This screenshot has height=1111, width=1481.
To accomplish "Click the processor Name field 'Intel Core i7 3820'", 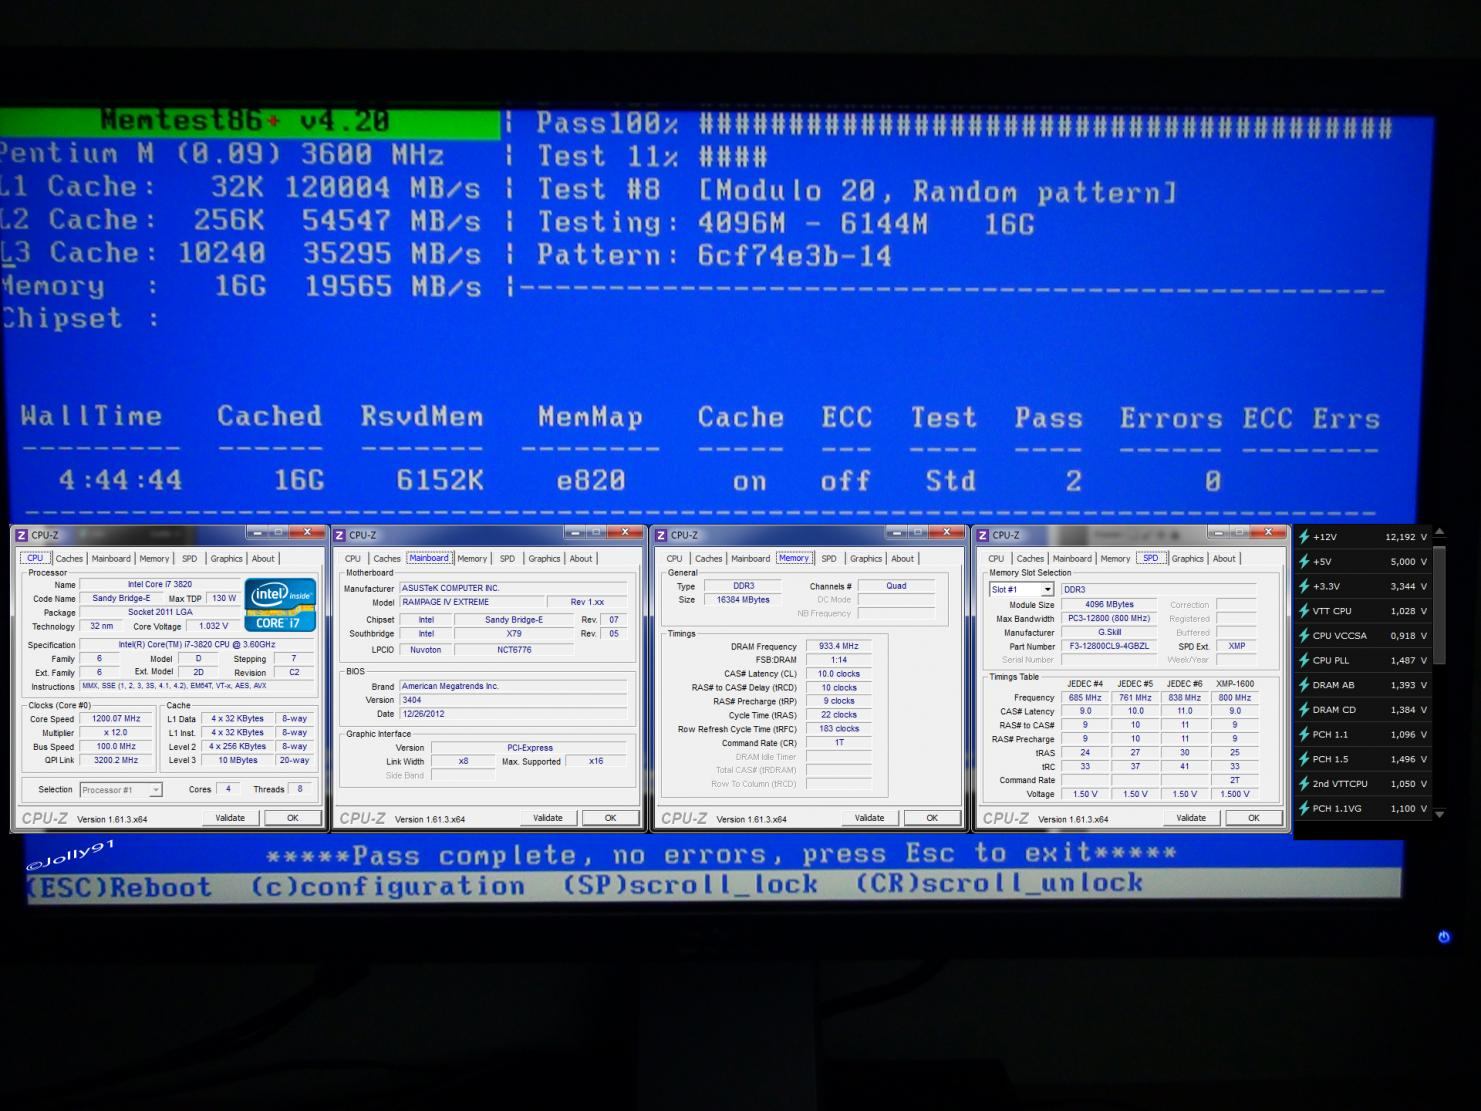I will [x=160, y=585].
